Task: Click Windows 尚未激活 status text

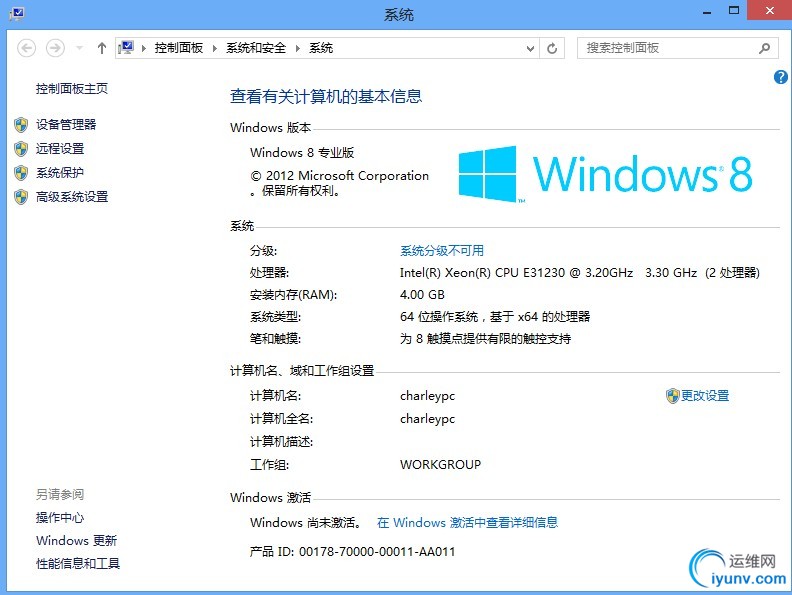Action: pos(307,522)
